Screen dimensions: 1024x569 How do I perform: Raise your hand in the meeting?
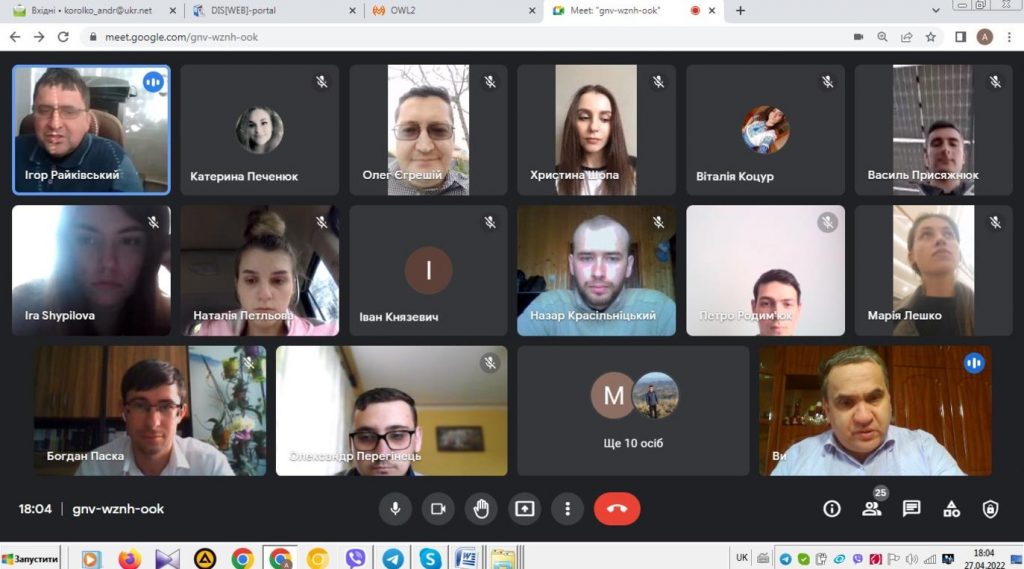click(x=481, y=509)
